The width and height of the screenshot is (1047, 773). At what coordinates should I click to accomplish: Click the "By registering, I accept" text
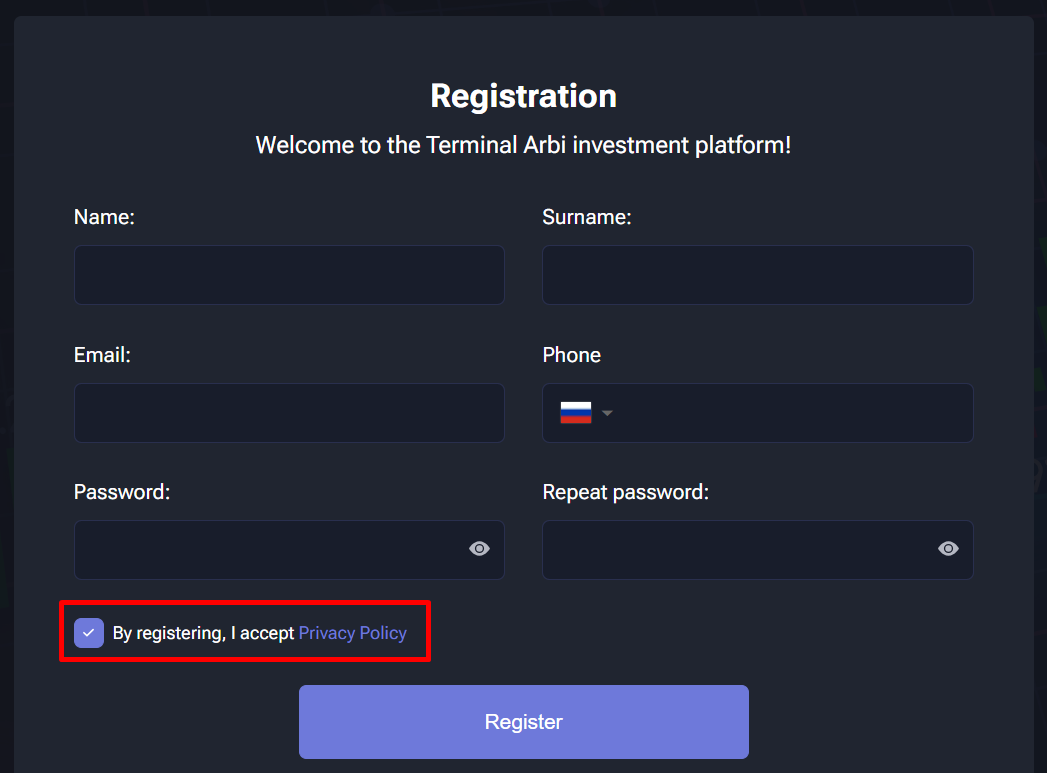pyautogui.click(x=203, y=633)
